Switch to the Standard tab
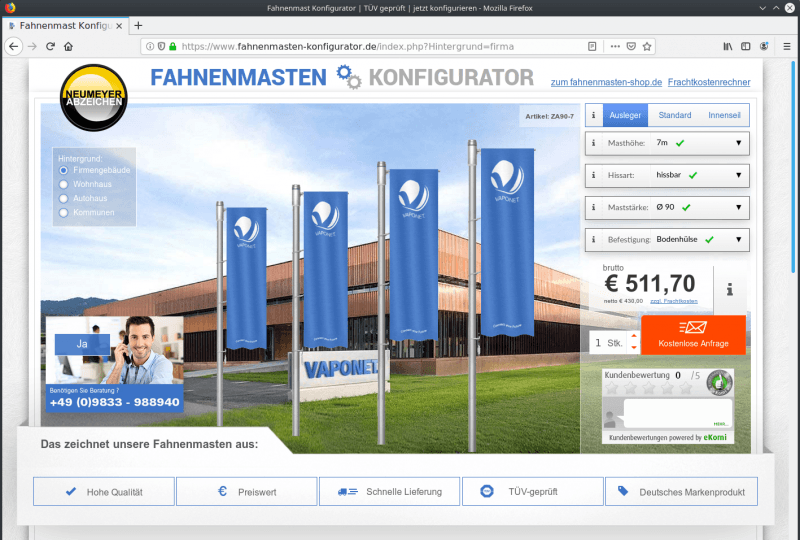This screenshot has height=540, width=800. click(674, 115)
